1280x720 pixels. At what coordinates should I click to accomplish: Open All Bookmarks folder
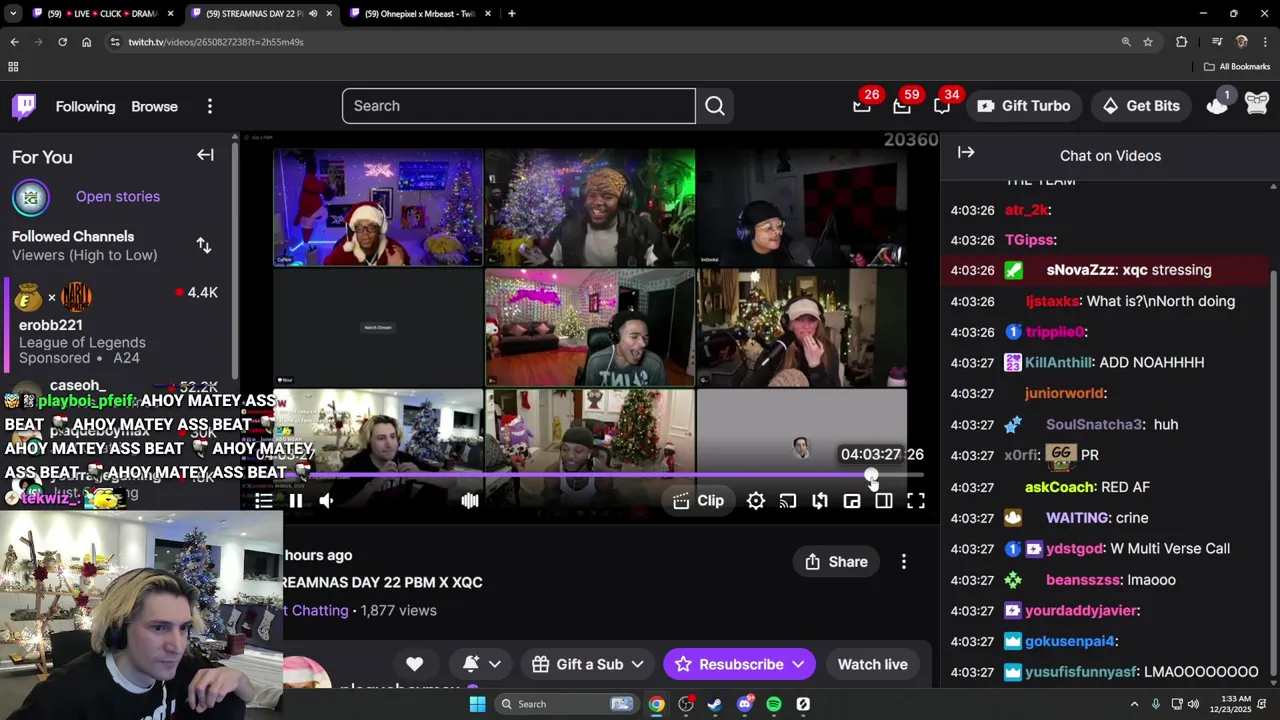pos(1237,67)
